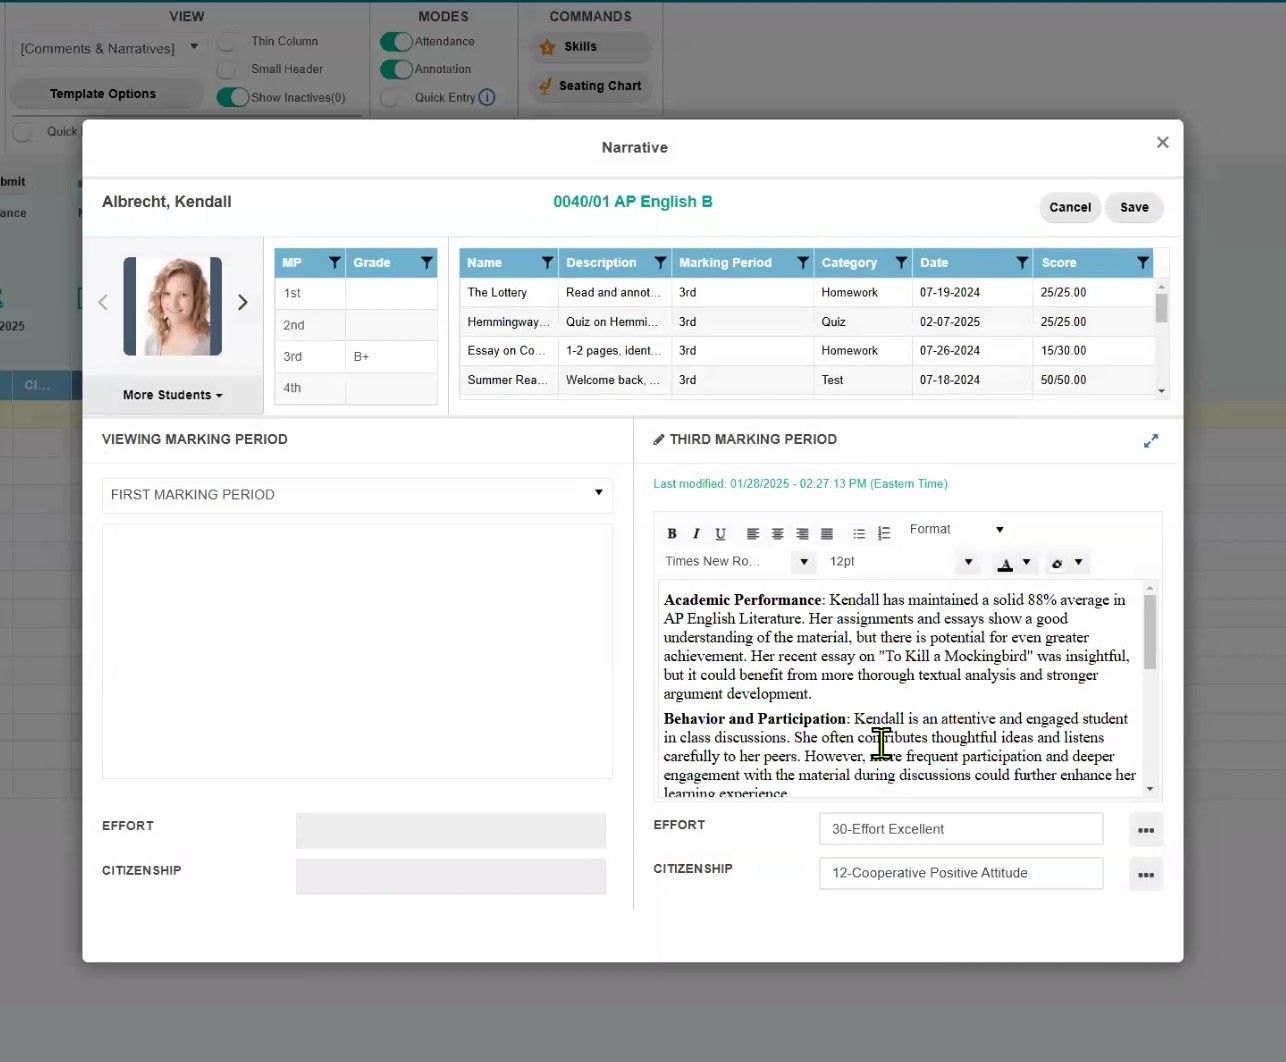This screenshot has height=1062, width=1286.
Task: Click the 30-Effort Excellent field
Action: click(x=961, y=829)
